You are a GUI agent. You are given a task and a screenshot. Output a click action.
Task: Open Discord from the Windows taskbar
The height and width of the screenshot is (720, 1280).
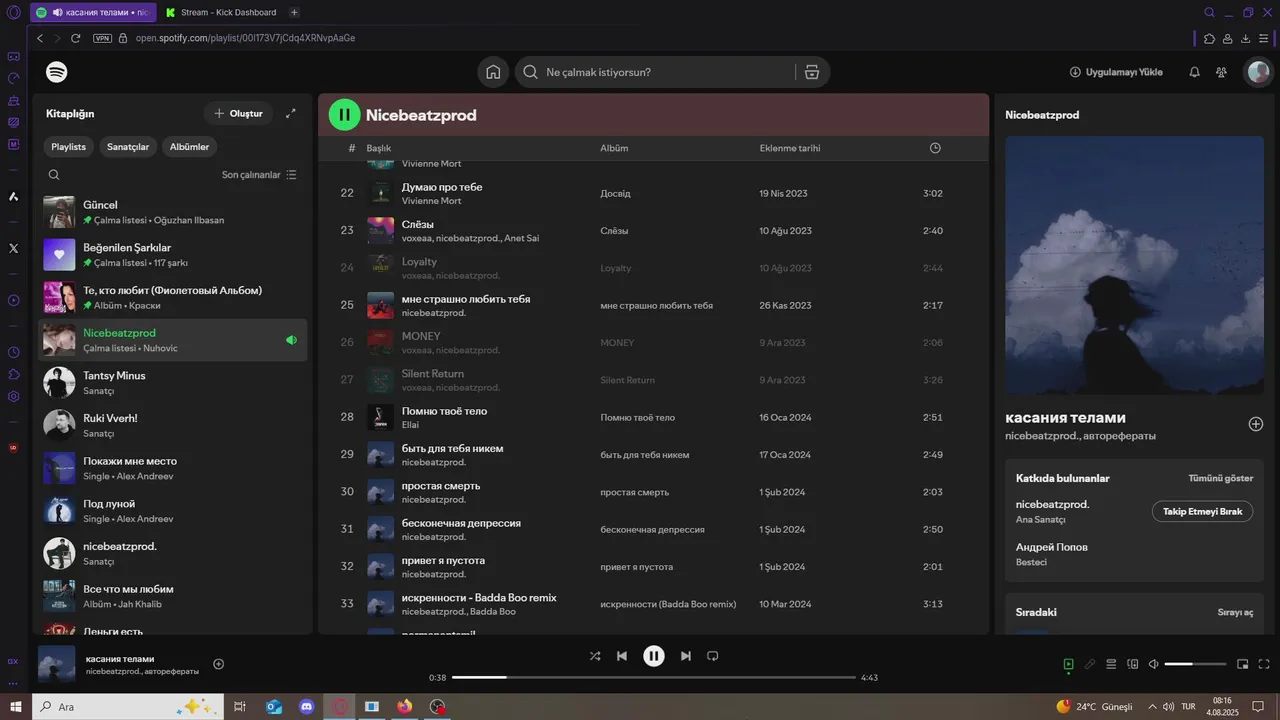(x=307, y=707)
